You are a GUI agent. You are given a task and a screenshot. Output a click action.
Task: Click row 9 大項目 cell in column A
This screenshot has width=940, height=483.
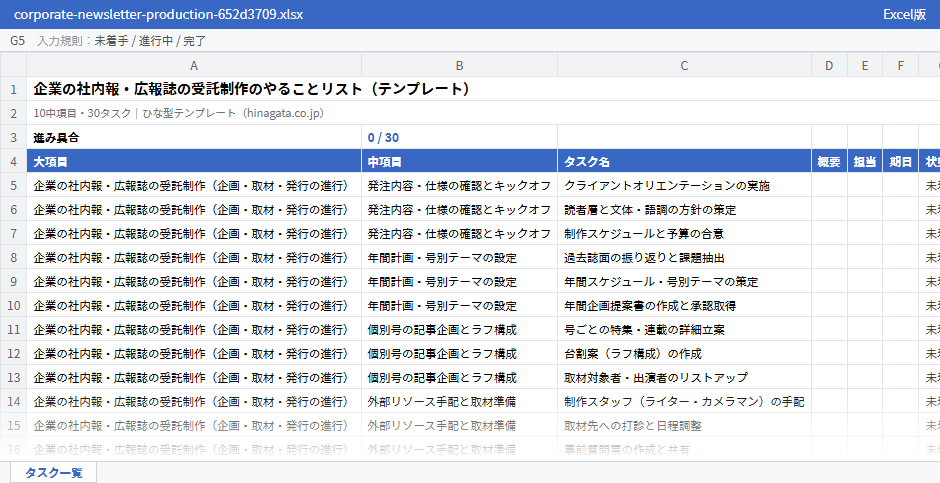pos(194,281)
